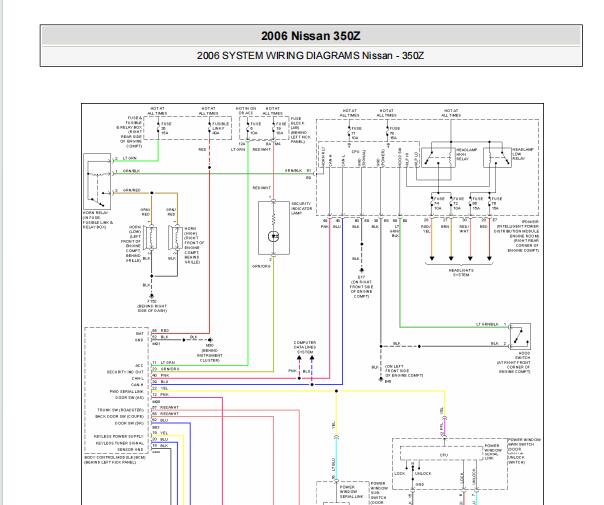Click the 'LT GRN' wire label at horn relay
This screenshot has height=505, width=604.
[129, 158]
